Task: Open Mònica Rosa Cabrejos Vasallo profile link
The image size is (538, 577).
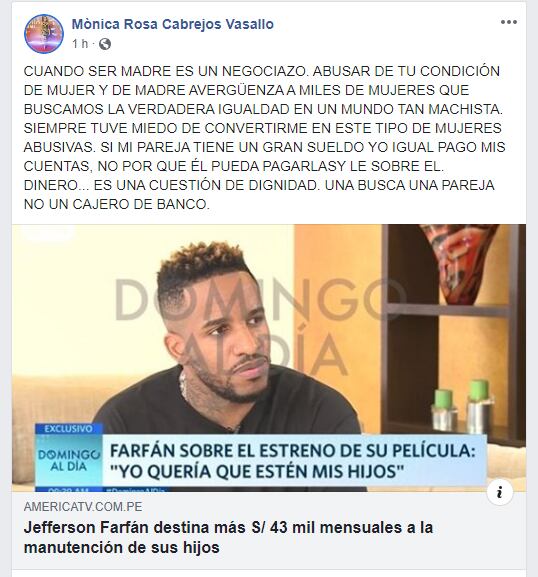Action: [x=173, y=24]
